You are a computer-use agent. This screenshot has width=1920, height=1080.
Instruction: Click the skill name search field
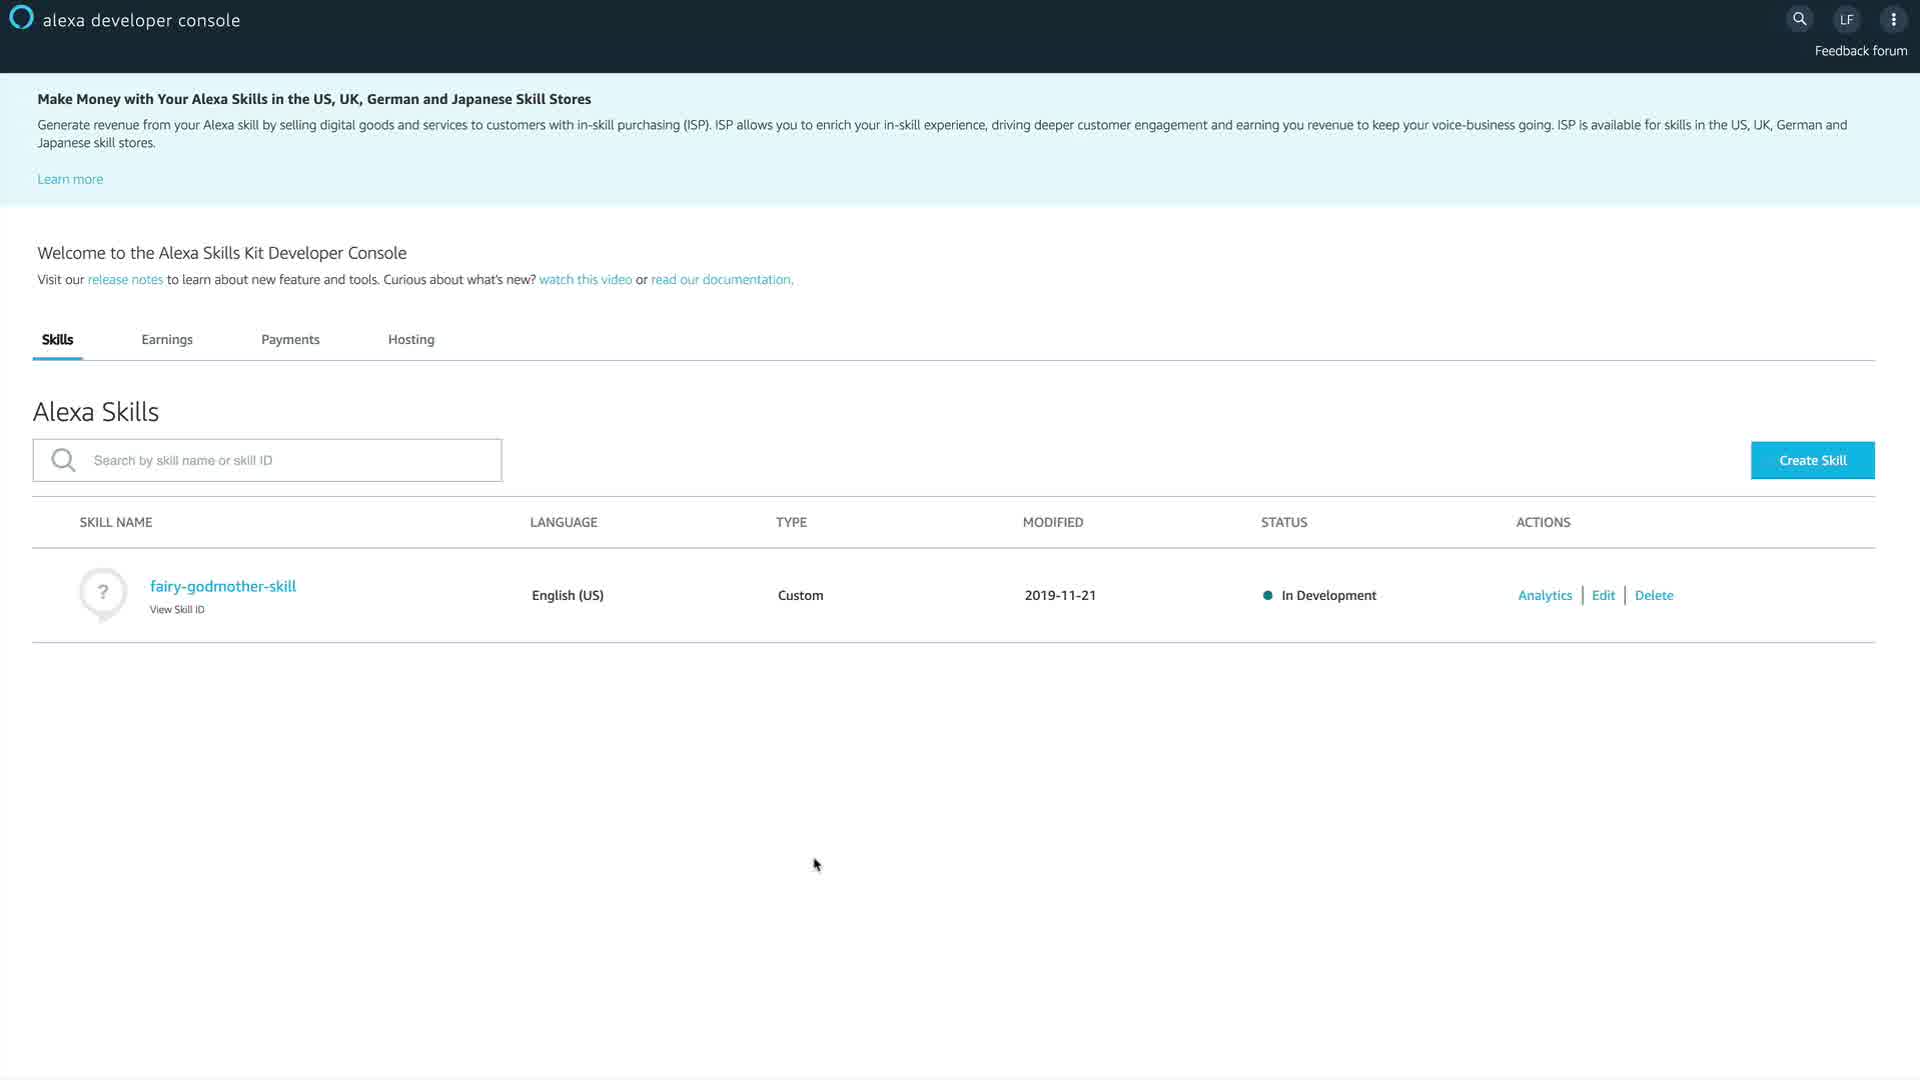(x=290, y=460)
